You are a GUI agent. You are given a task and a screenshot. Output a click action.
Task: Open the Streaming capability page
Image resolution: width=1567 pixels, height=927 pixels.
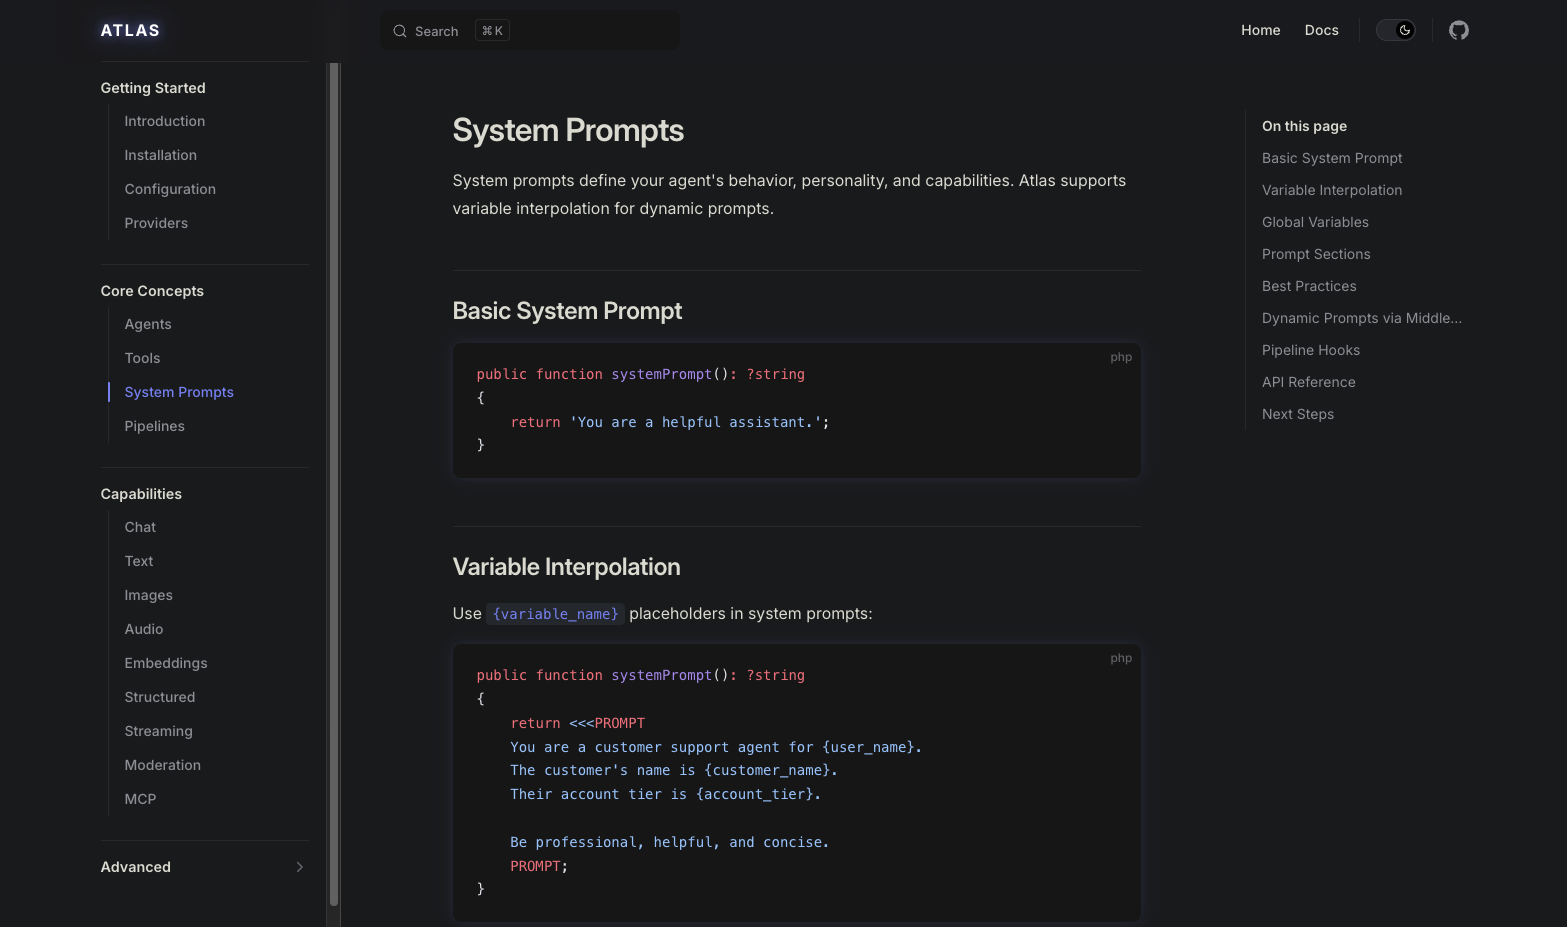[159, 731]
